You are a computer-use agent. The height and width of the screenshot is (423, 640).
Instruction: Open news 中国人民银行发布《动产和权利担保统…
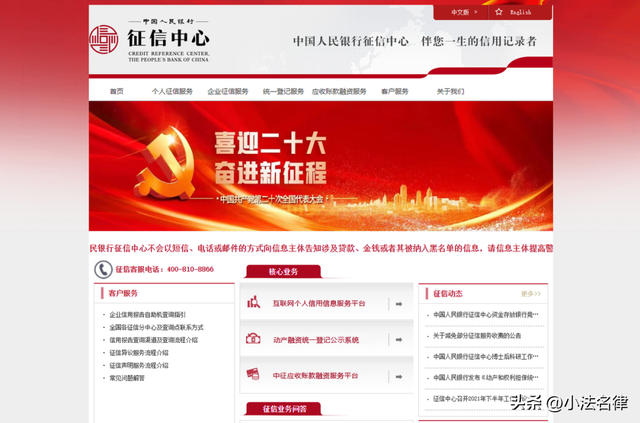486,378
